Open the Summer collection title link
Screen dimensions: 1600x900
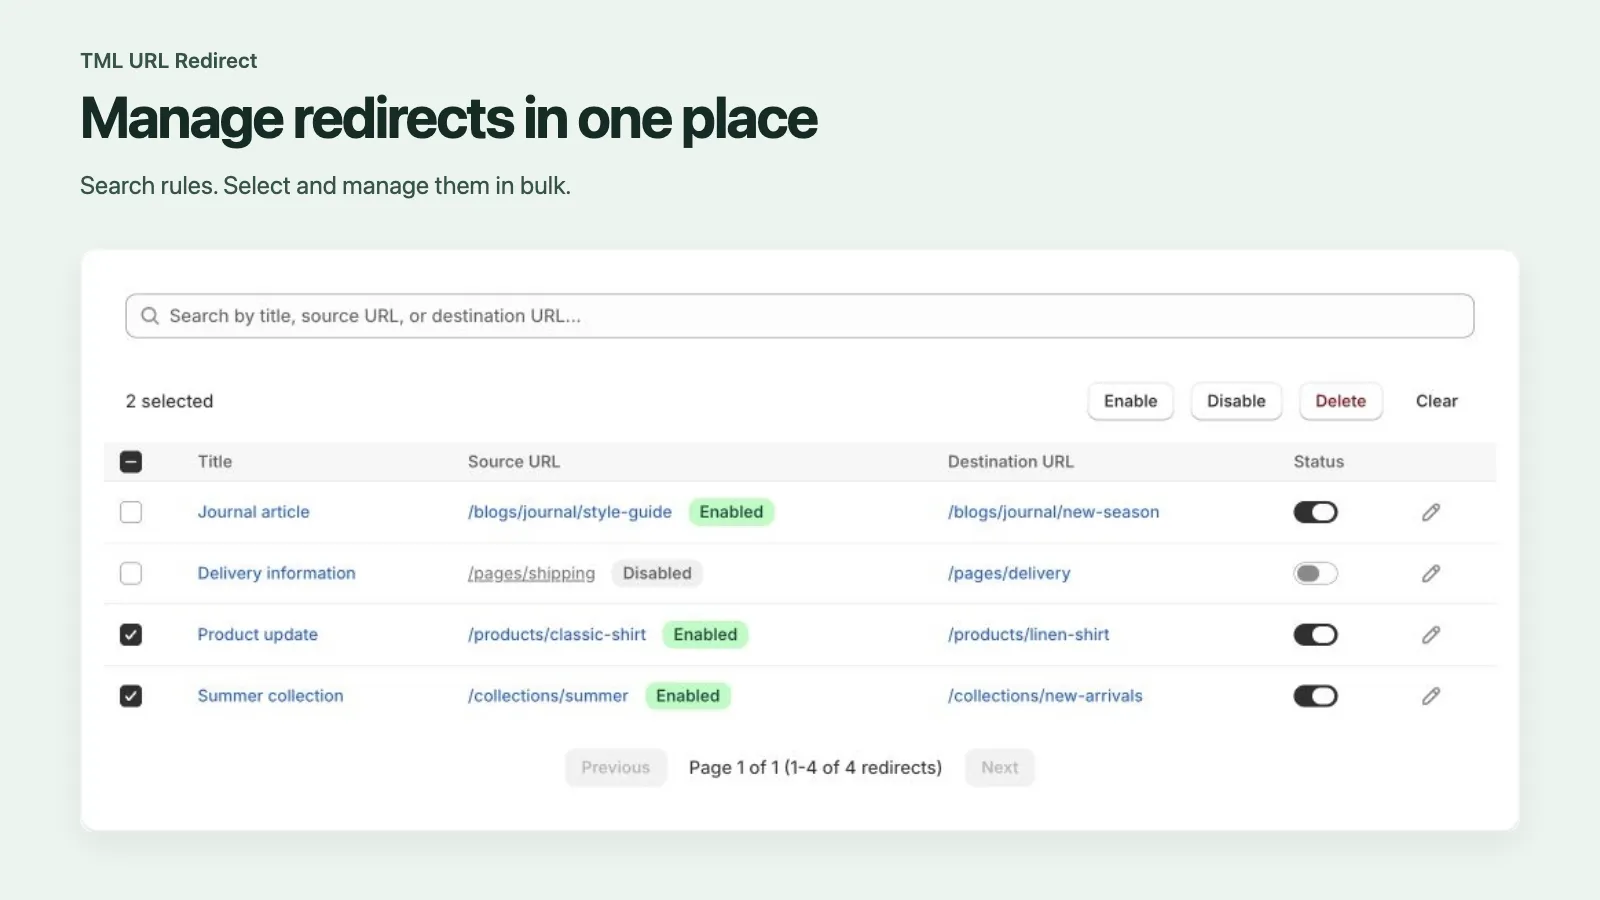click(270, 696)
